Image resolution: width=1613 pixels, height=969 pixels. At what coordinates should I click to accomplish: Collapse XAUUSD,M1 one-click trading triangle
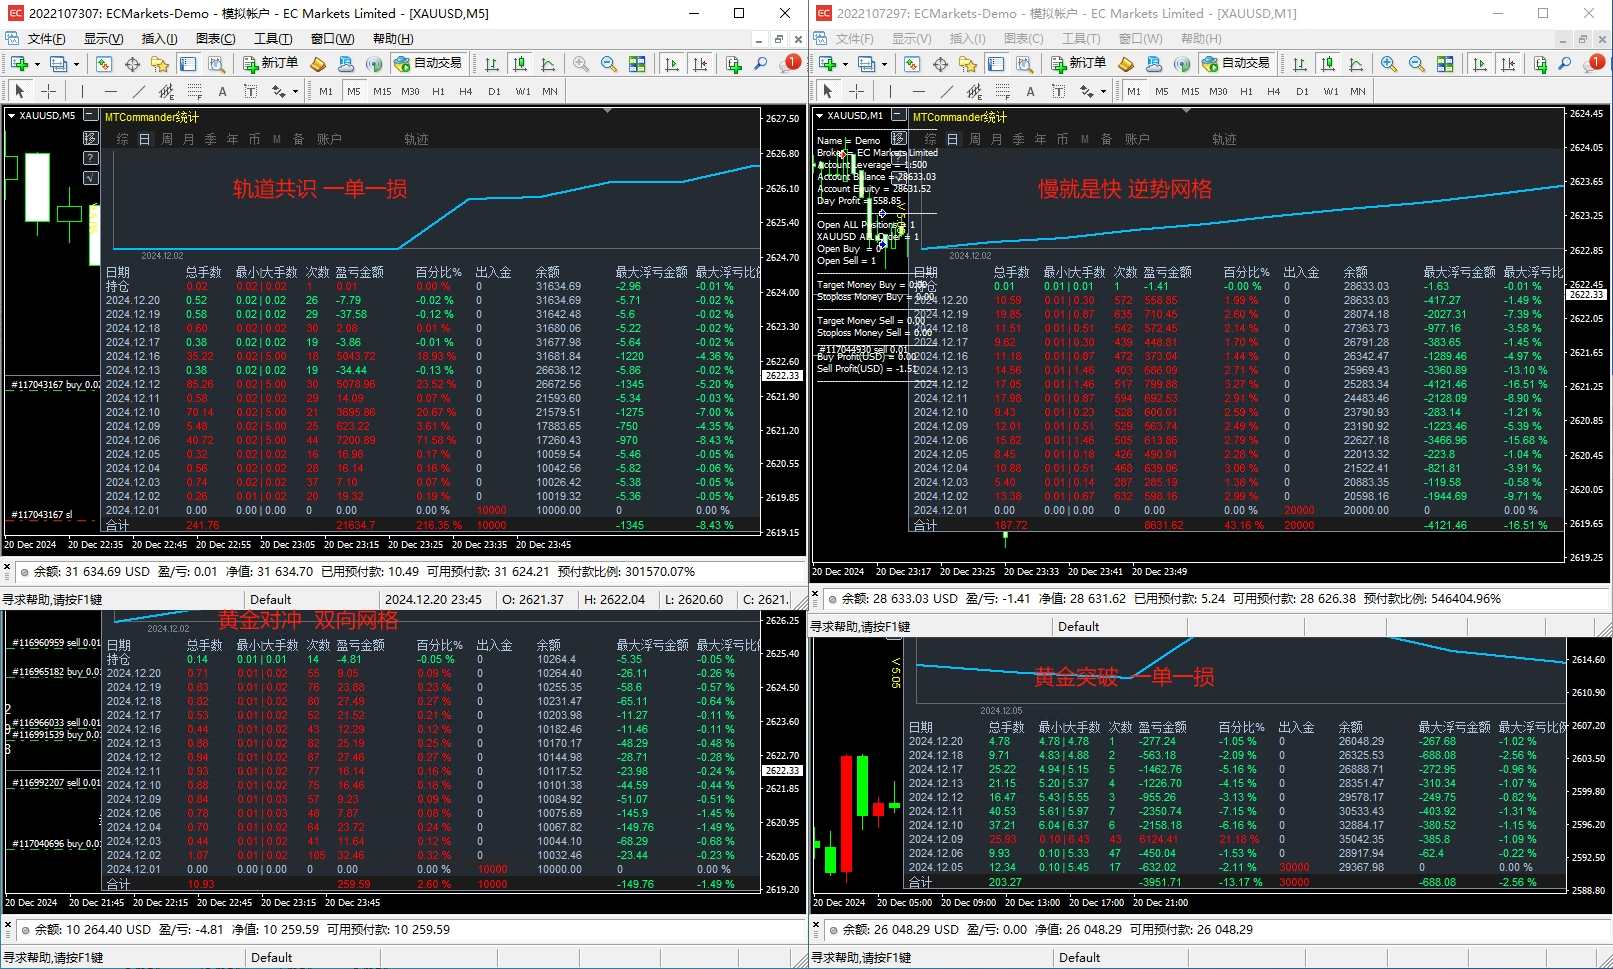point(820,116)
